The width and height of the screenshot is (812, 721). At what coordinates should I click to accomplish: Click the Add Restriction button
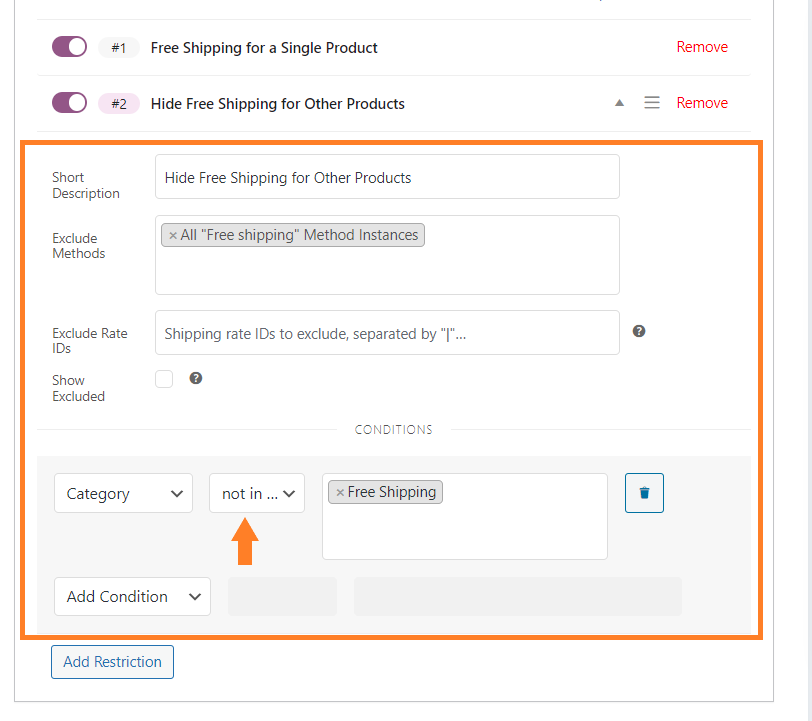click(x=112, y=662)
